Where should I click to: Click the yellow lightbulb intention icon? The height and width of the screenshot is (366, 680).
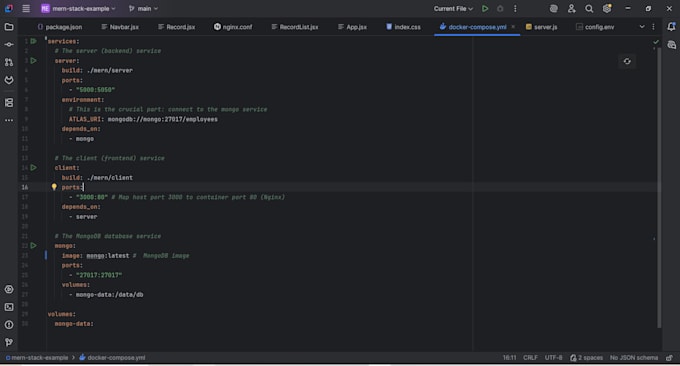point(54,187)
